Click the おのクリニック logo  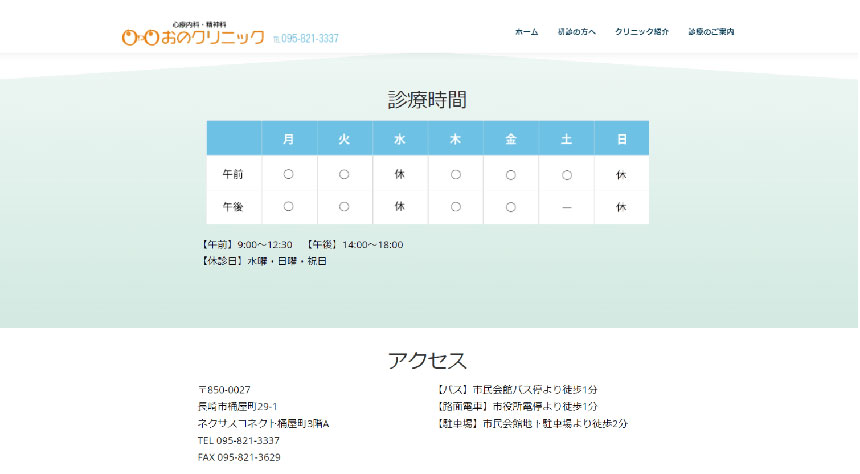point(193,34)
